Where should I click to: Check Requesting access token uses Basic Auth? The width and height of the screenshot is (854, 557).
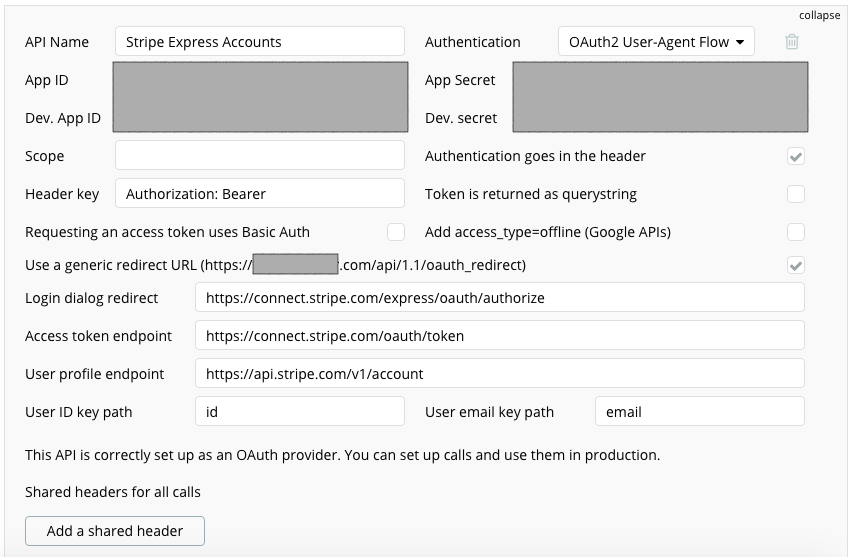coord(396,232)
